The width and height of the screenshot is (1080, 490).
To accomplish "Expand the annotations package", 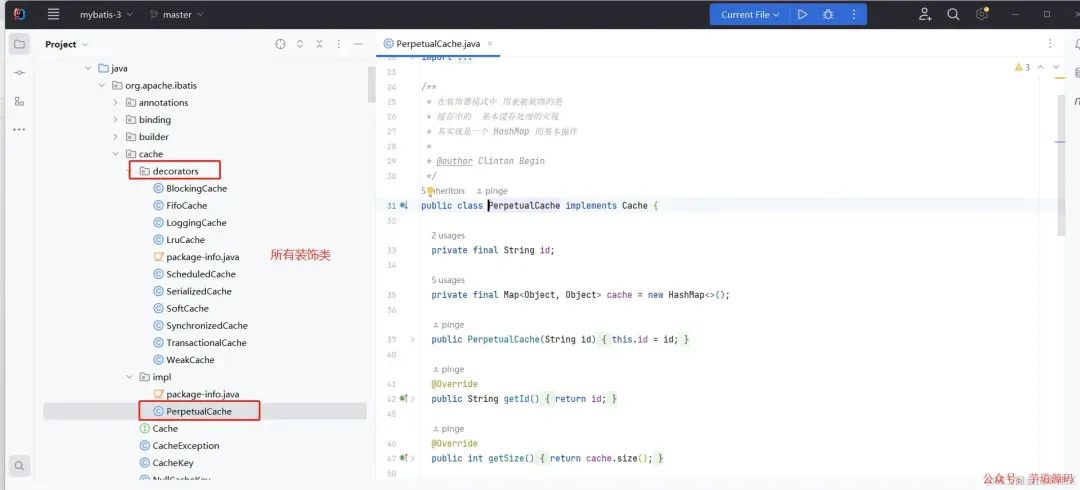I will pos(116,103).
